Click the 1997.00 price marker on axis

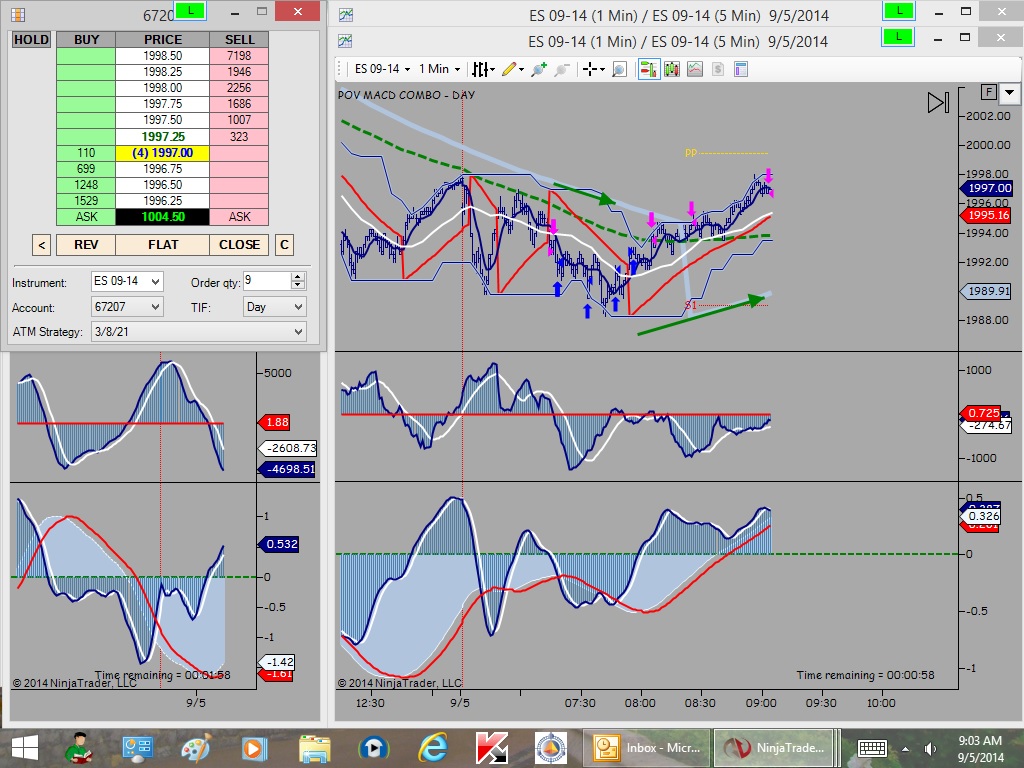click(x=985, y=188)
